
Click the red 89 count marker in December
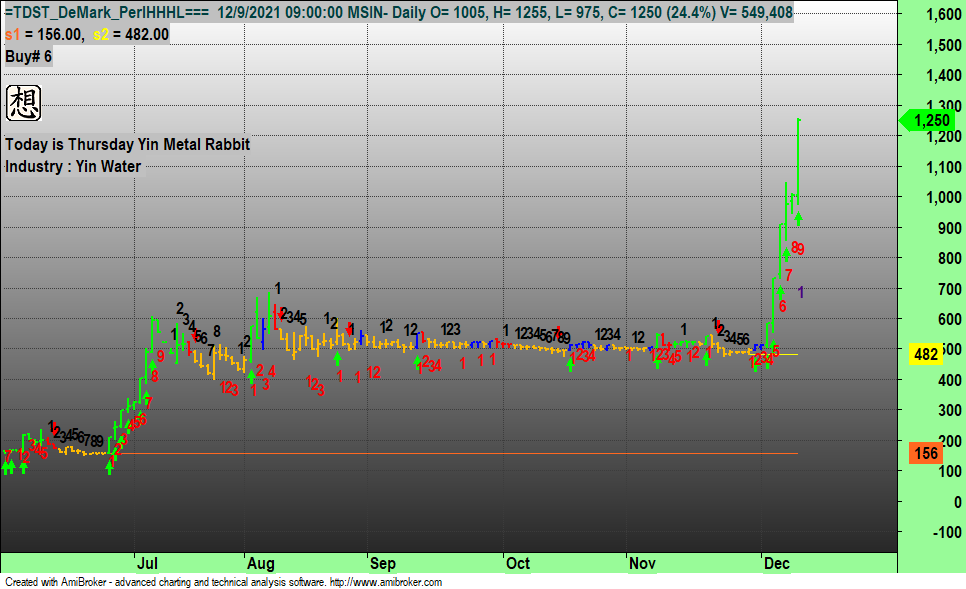click(798, 248)
